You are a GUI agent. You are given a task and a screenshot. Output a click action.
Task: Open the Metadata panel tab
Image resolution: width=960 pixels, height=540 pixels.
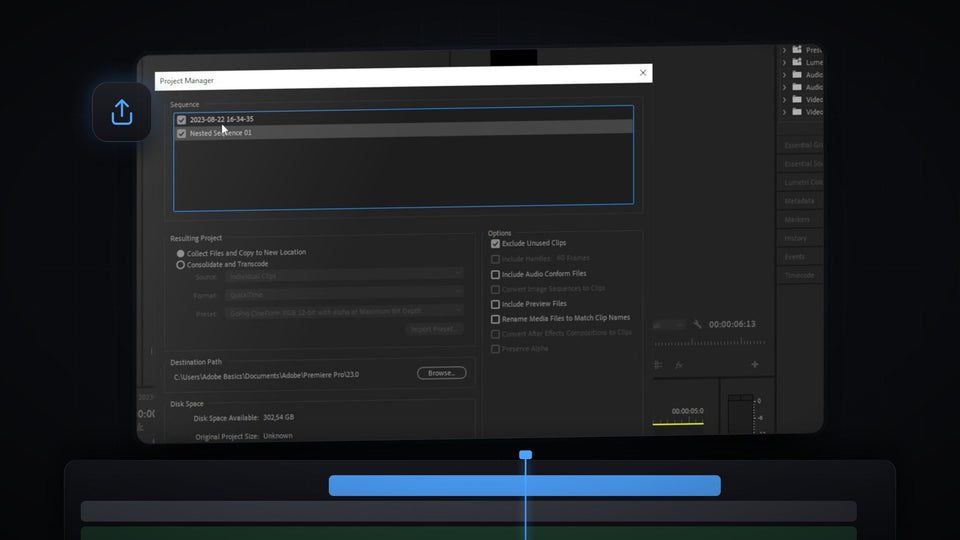coord(799,201)
